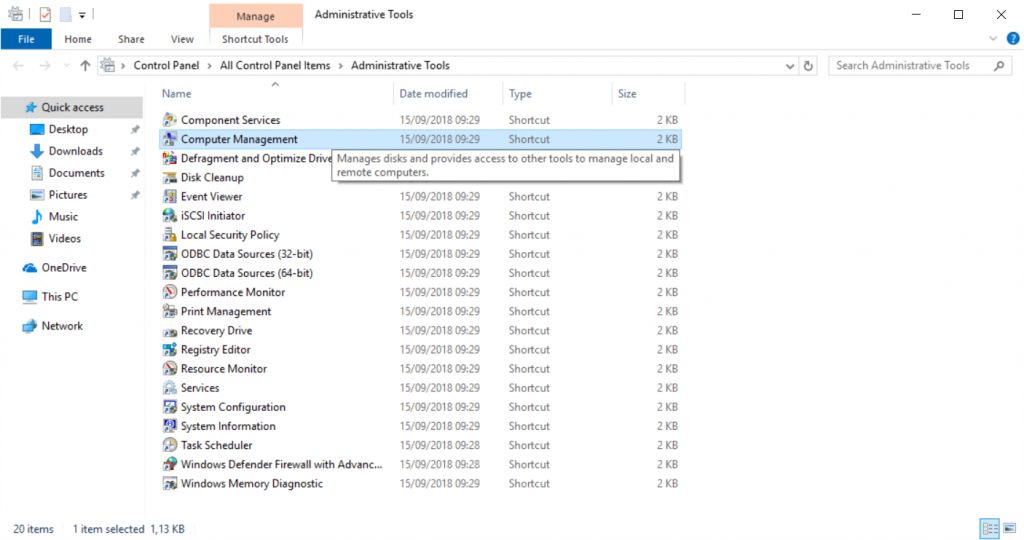1024x540 pixels.
Task: Click the Manage contextual tab
Action: pos(255,16)
